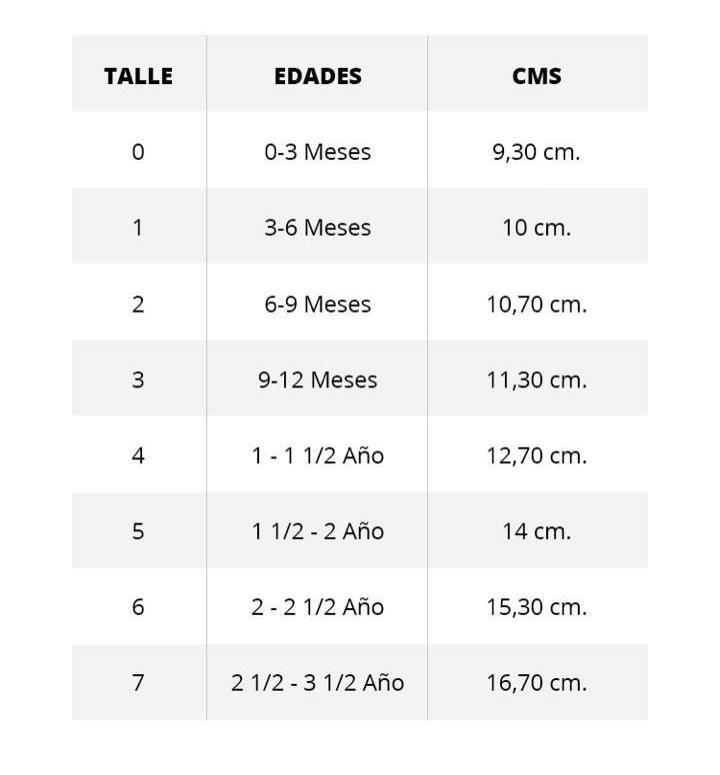Image resolution: width=720 pixels, height=775 pixels.
Task: Select the 2 - 2 1/2 Año cell
Action: (317, 607)
